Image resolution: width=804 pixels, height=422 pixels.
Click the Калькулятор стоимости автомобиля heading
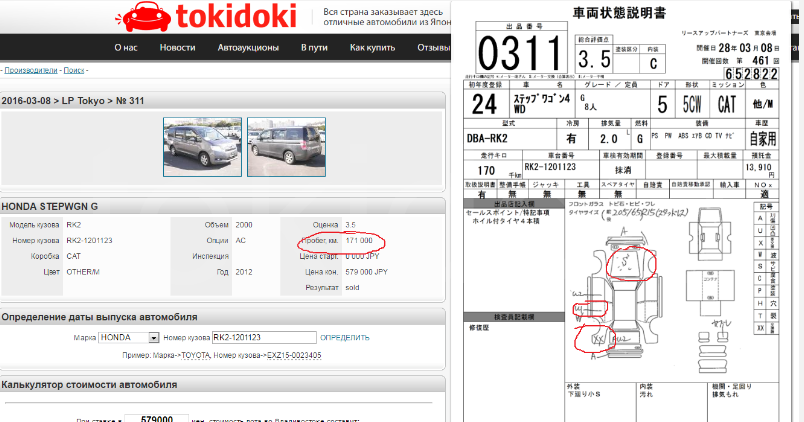[89, 385]
